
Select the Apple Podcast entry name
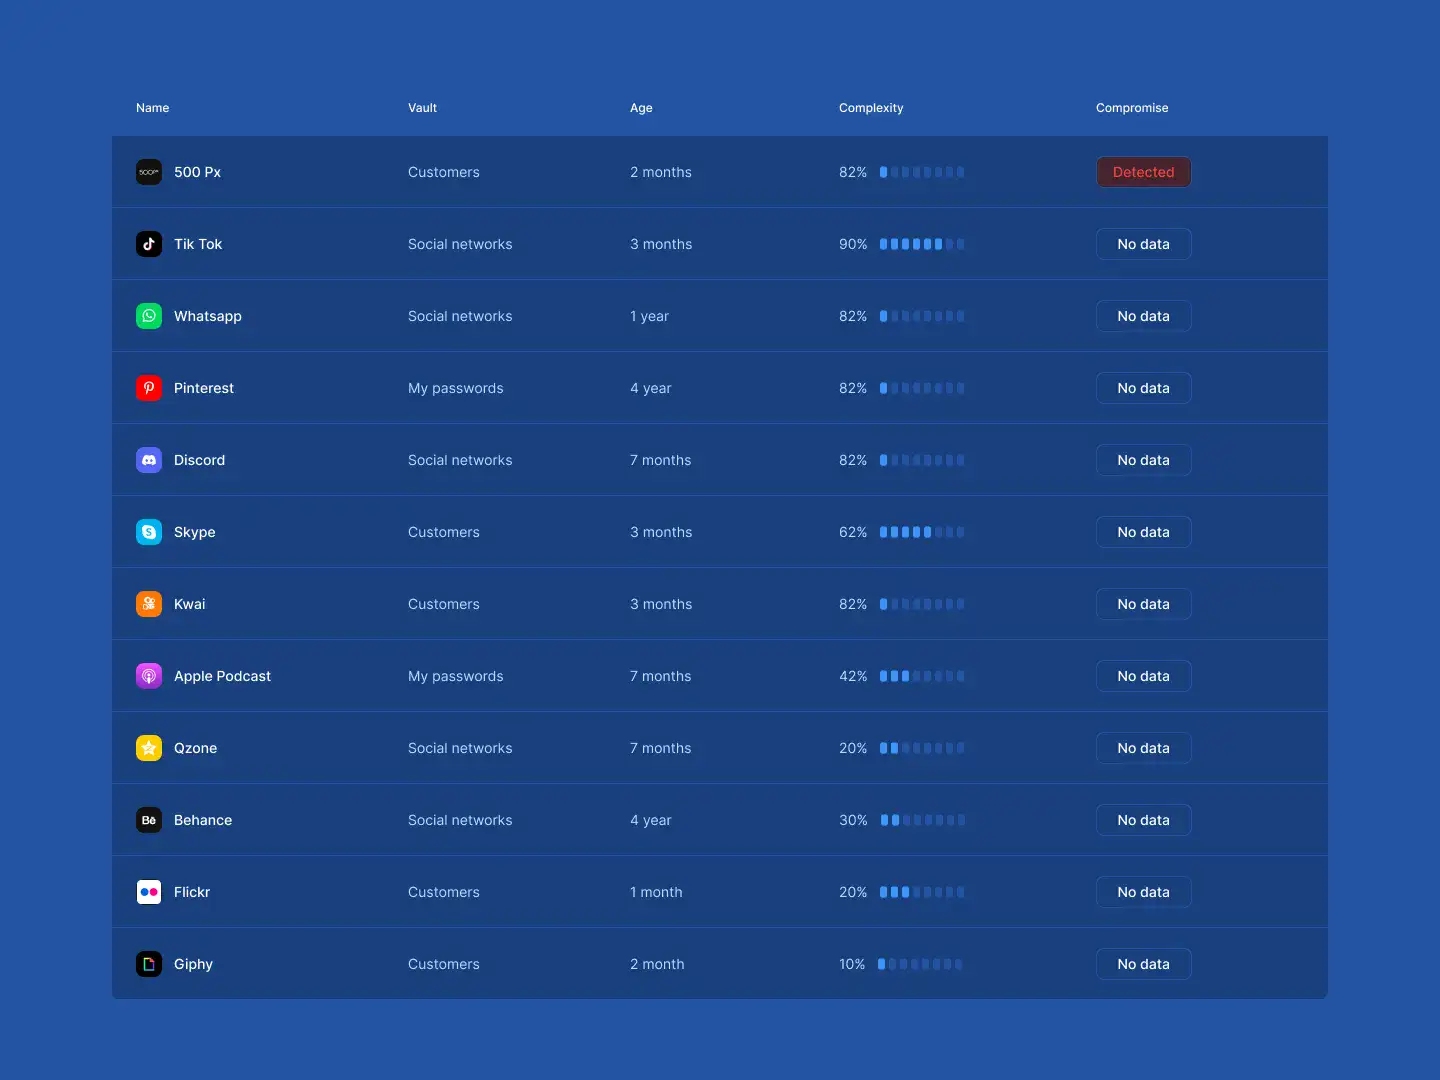click(x=222, y=676)
